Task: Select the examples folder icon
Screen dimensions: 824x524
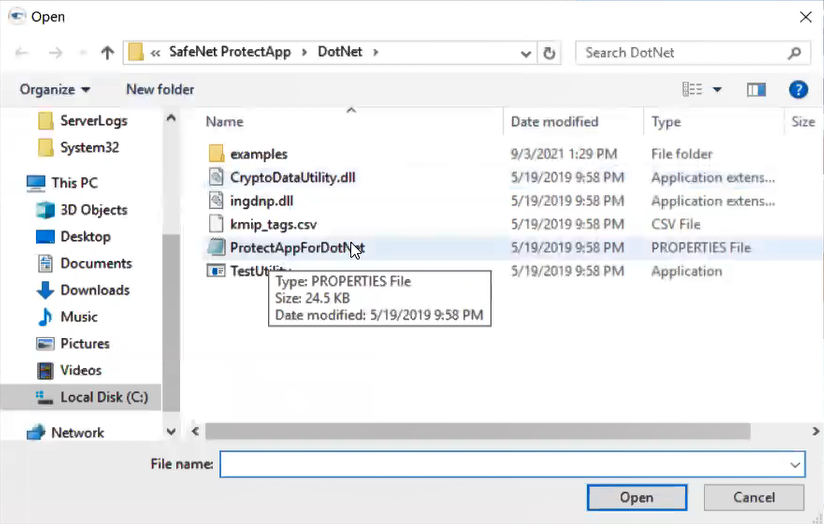Action: tap(217, 154)
